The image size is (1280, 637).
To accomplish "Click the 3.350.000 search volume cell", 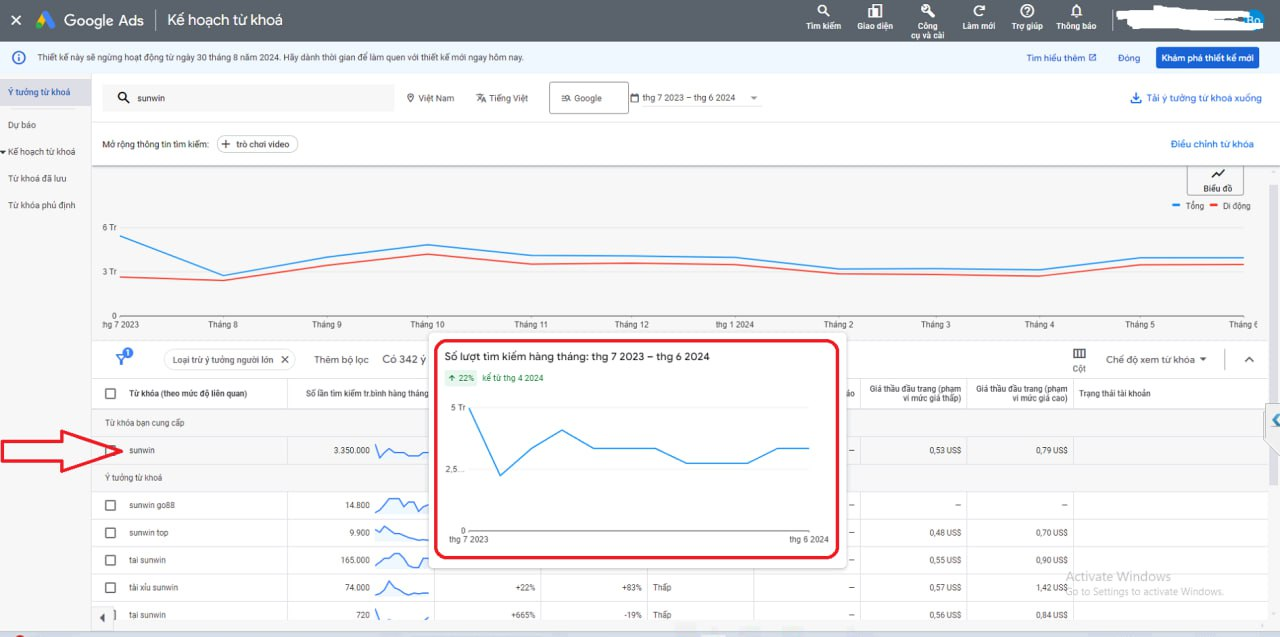I will click(x=351, y=450).
